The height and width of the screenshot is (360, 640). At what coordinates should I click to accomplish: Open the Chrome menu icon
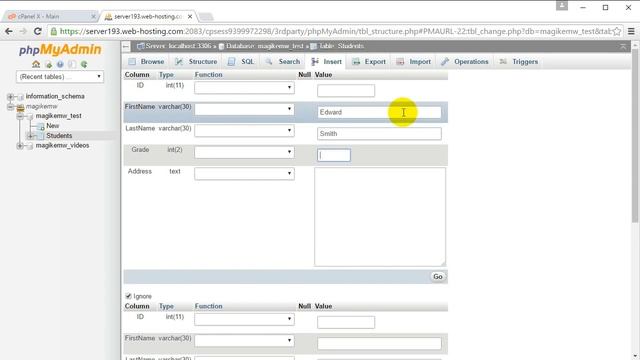[x=631, y=31]
